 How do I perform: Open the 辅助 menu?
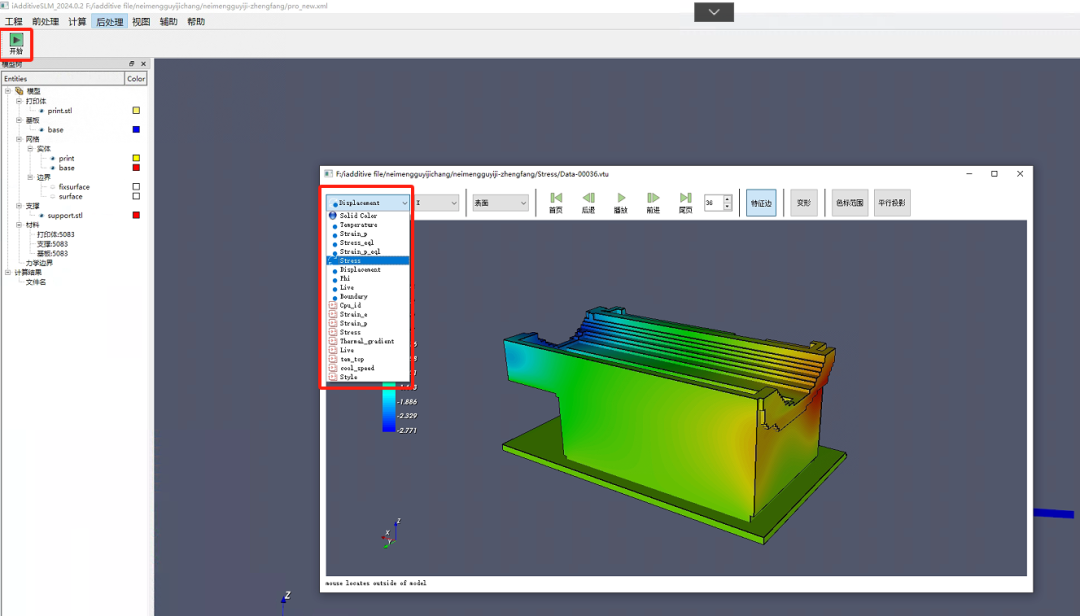(x=169, y=21)
